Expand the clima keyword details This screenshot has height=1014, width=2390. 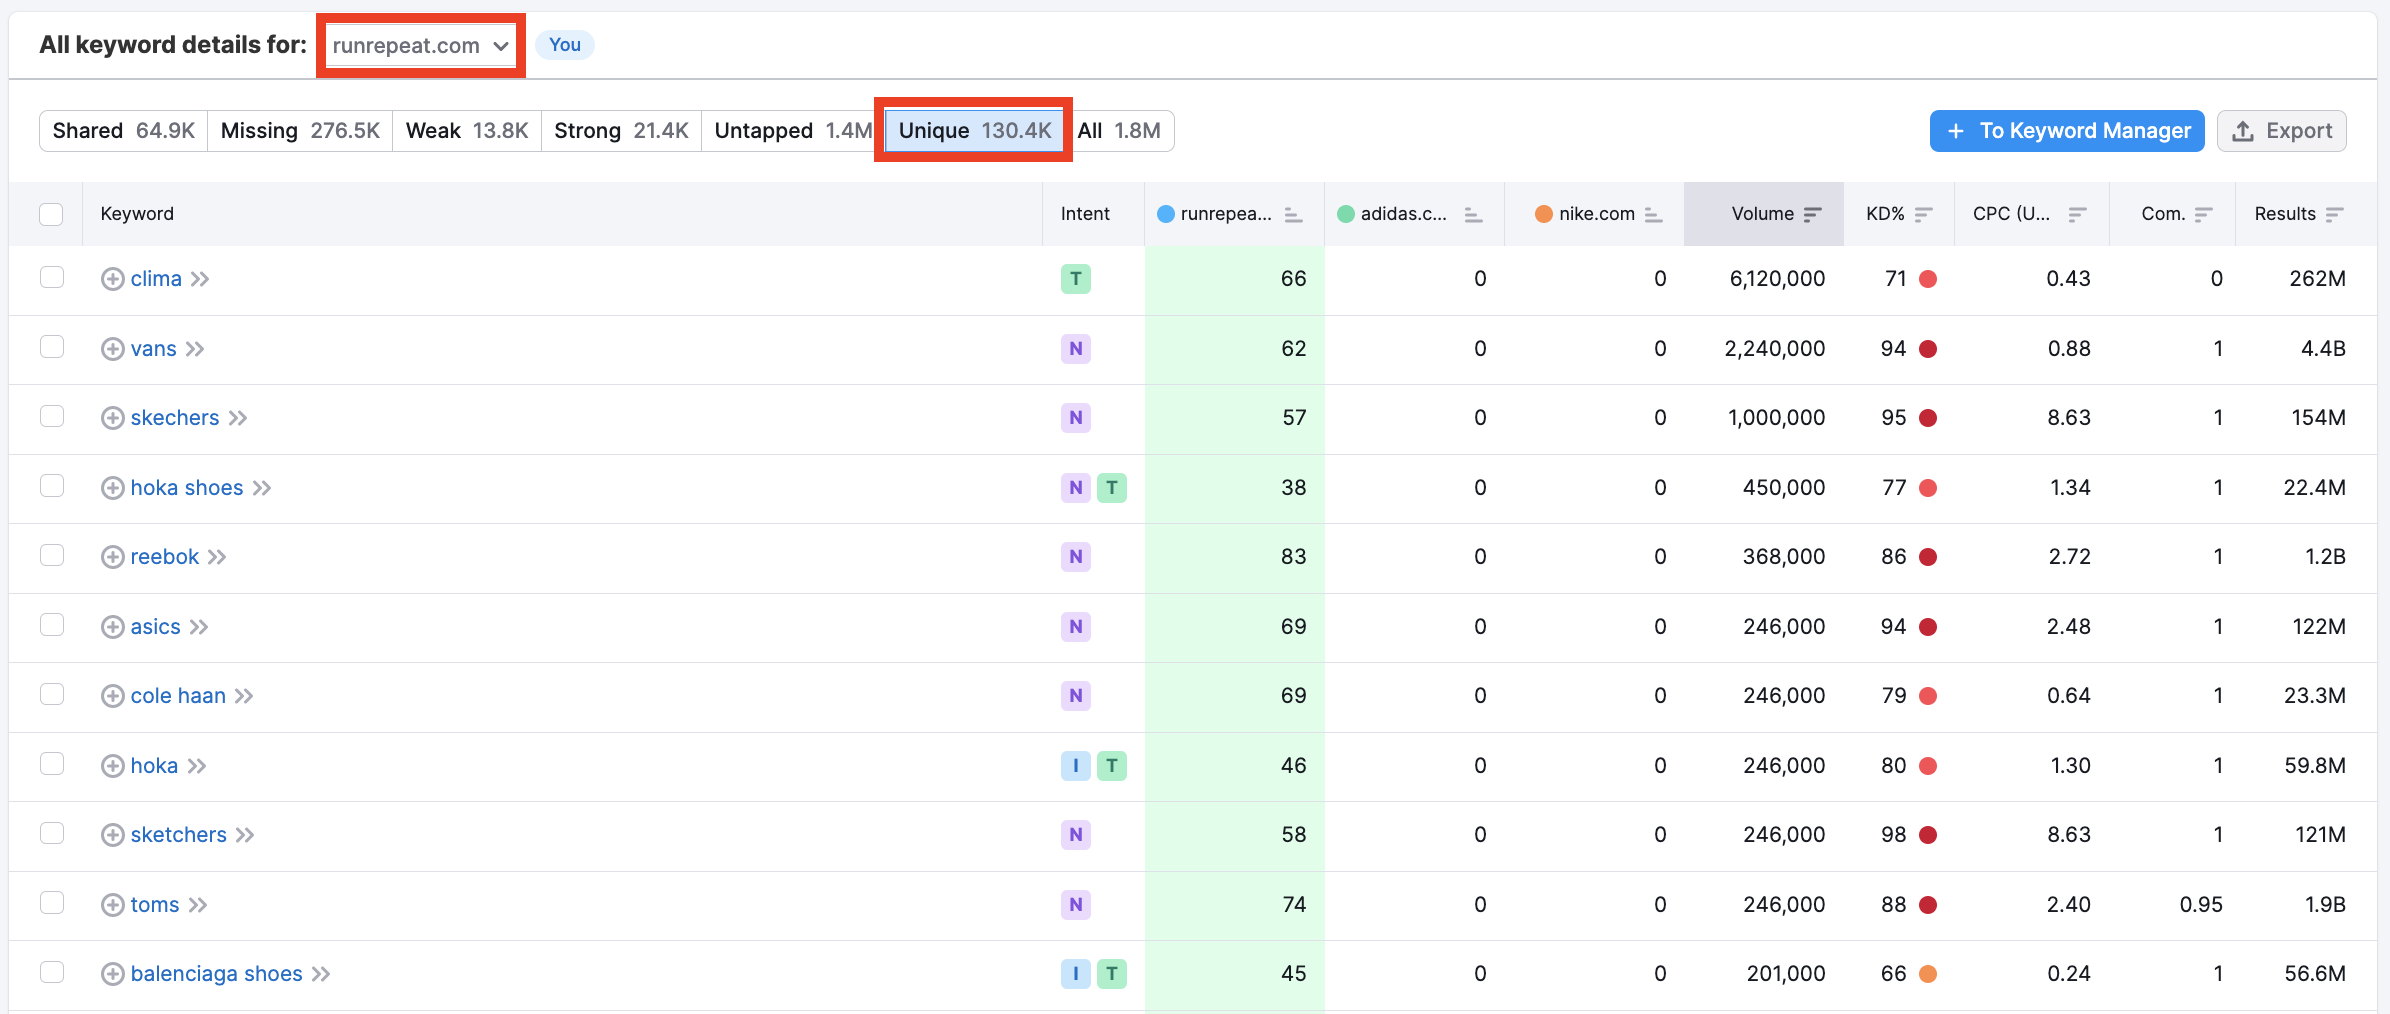[x=112, y=278]
